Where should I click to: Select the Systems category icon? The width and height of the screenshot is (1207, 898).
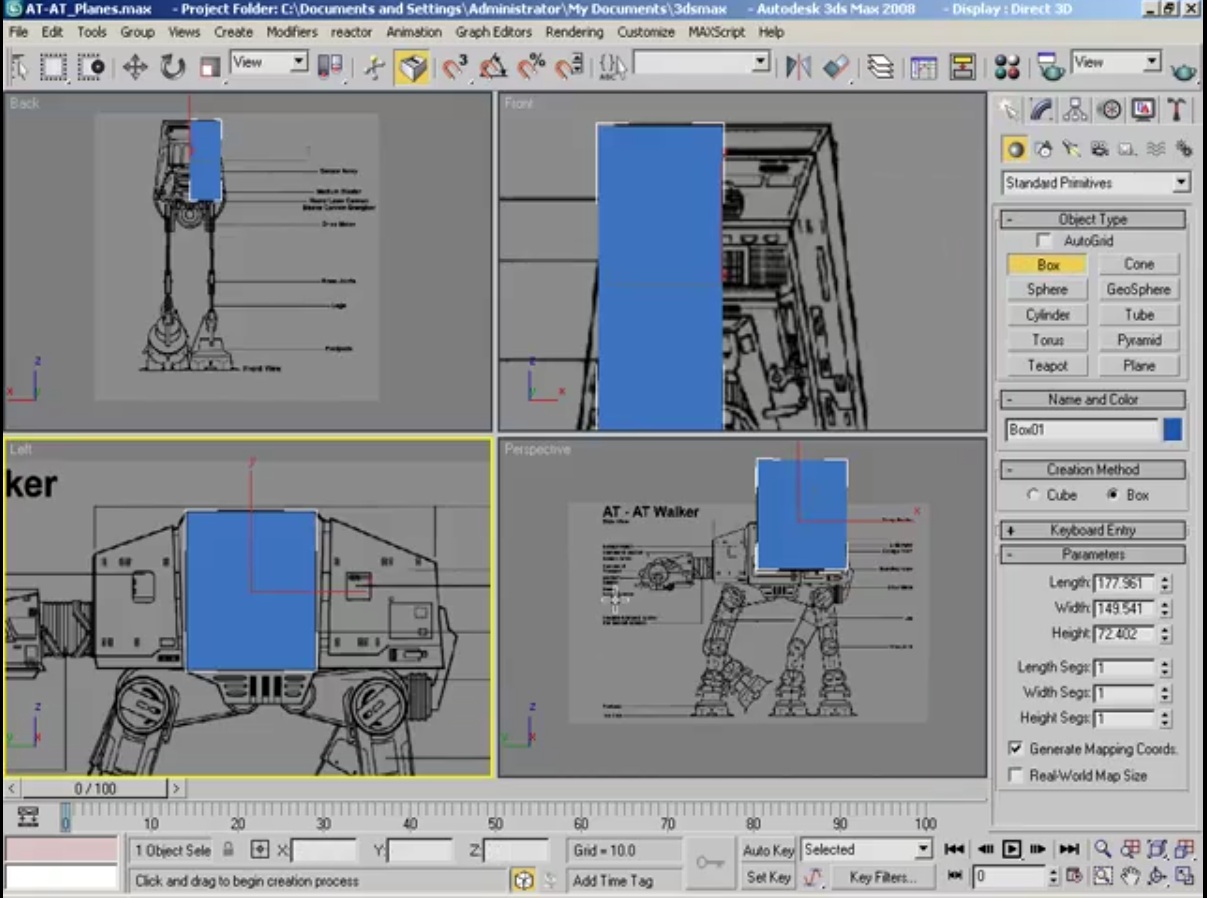coord(1184,149)
